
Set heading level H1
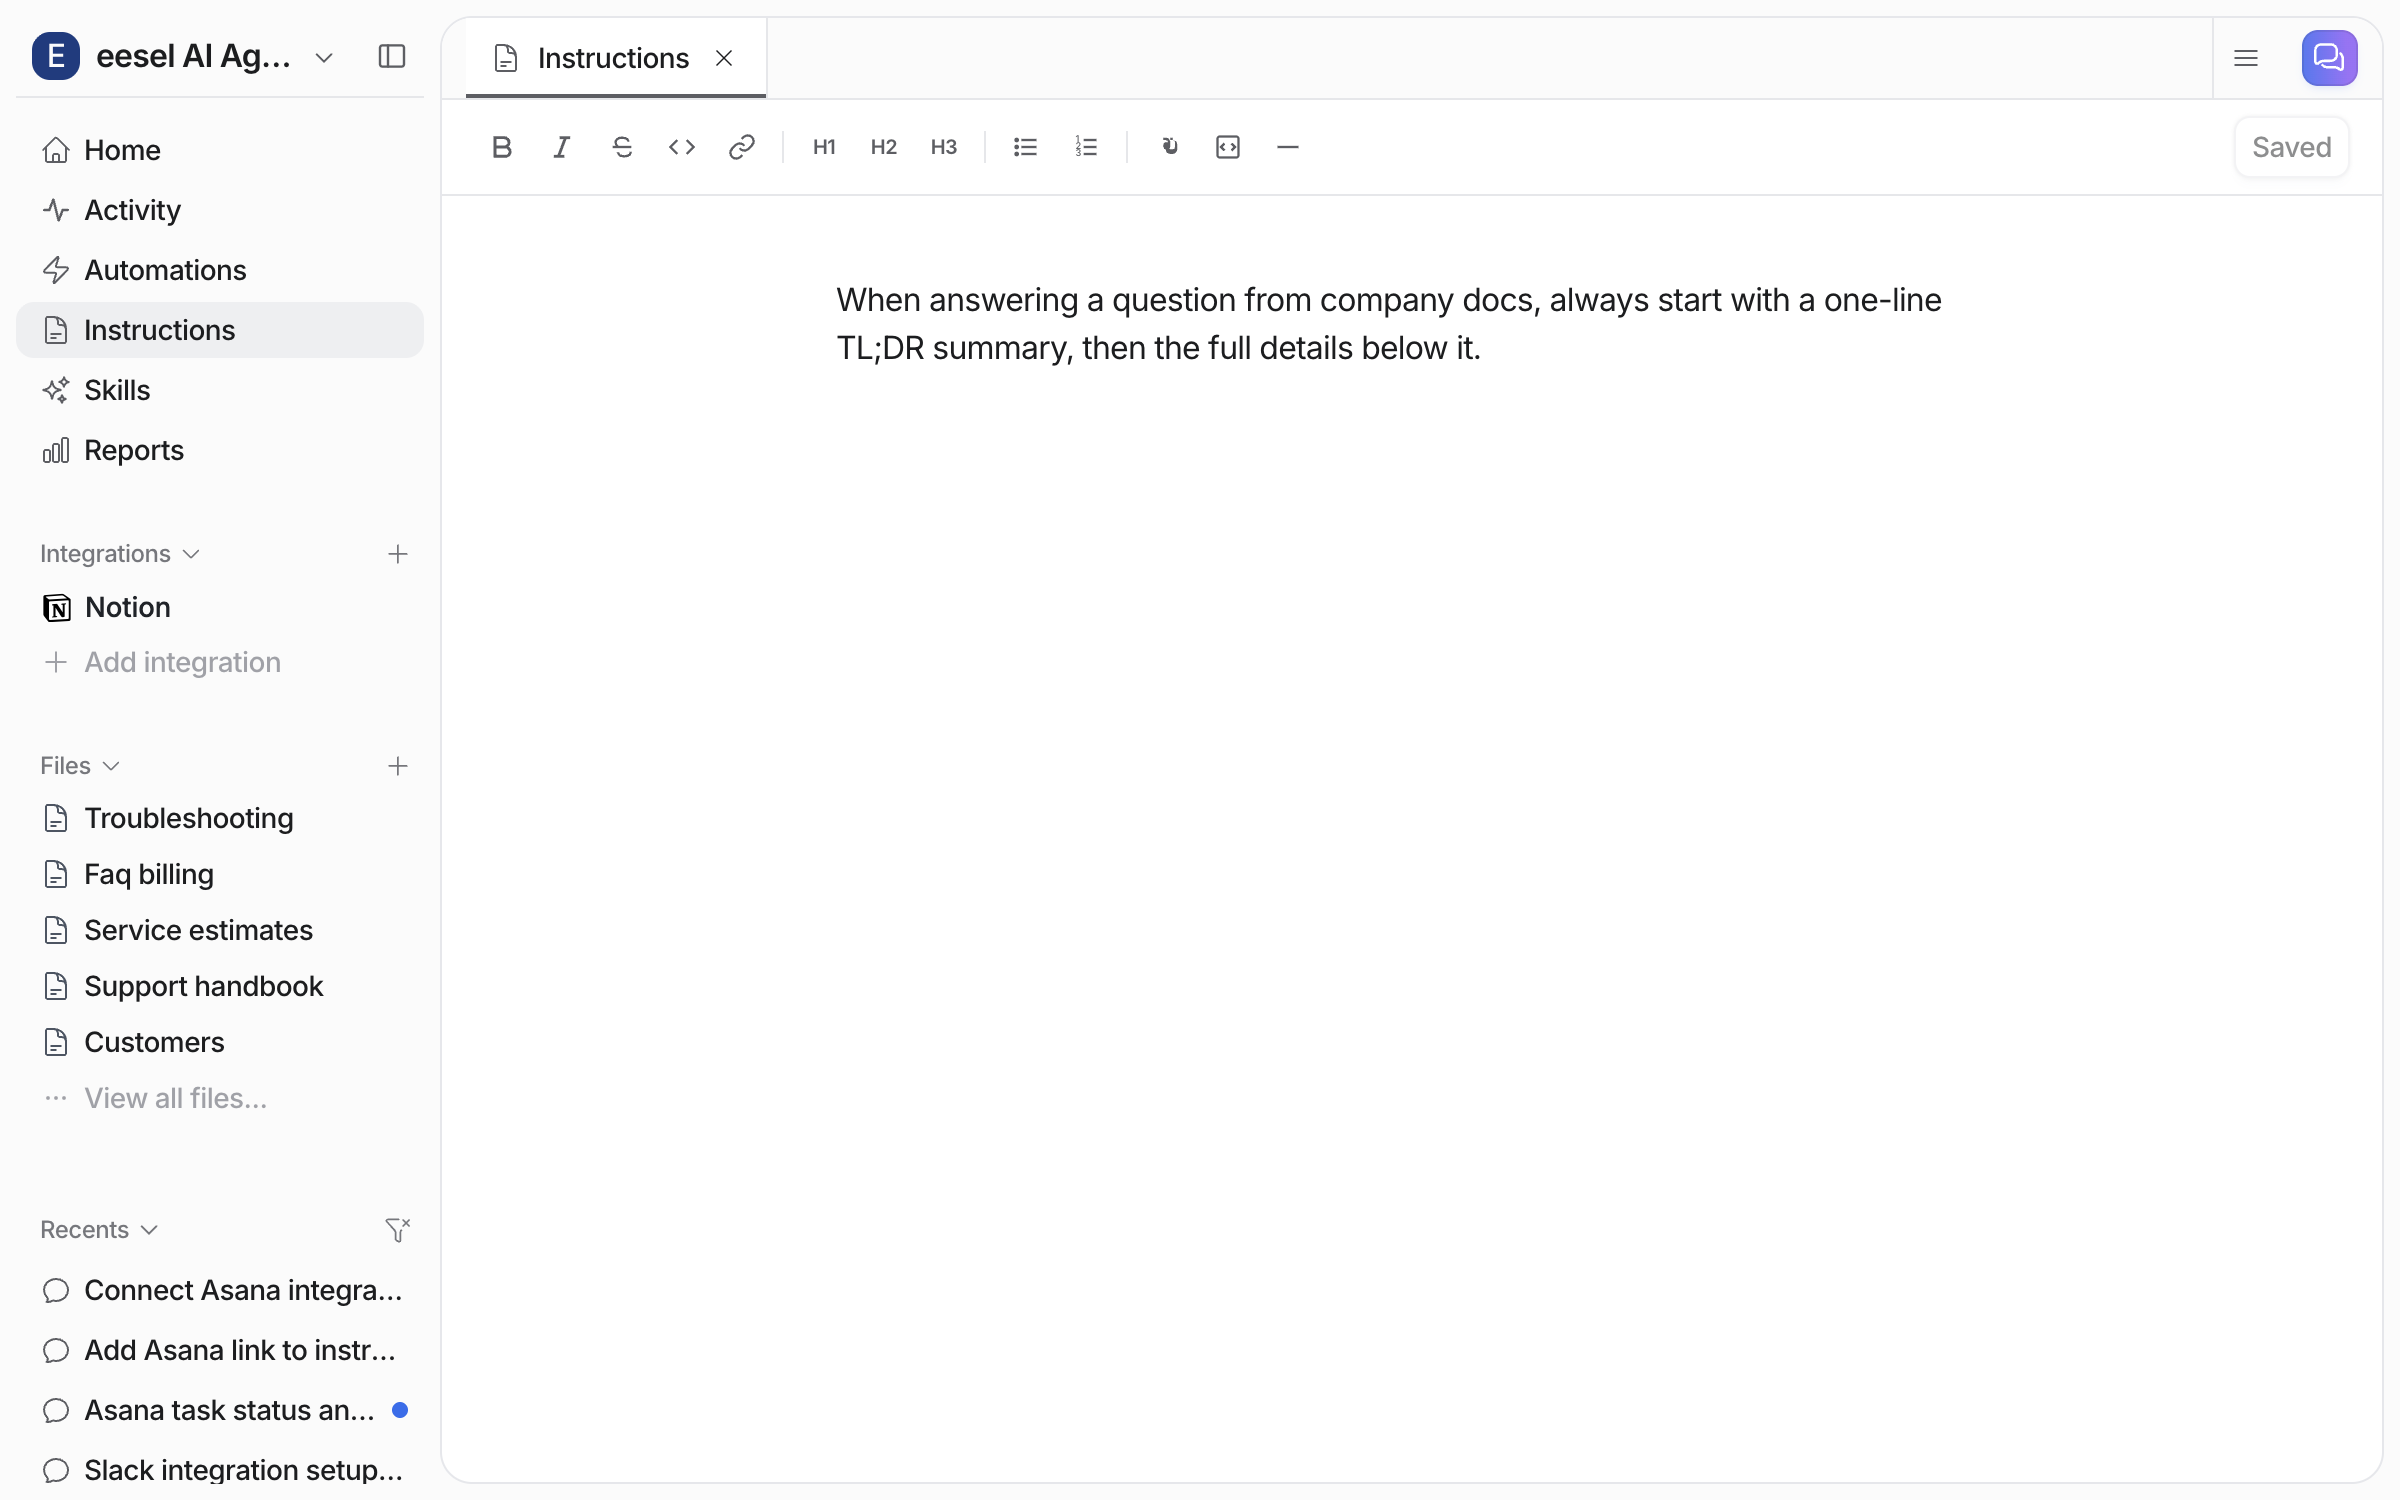tap(824, 147)
